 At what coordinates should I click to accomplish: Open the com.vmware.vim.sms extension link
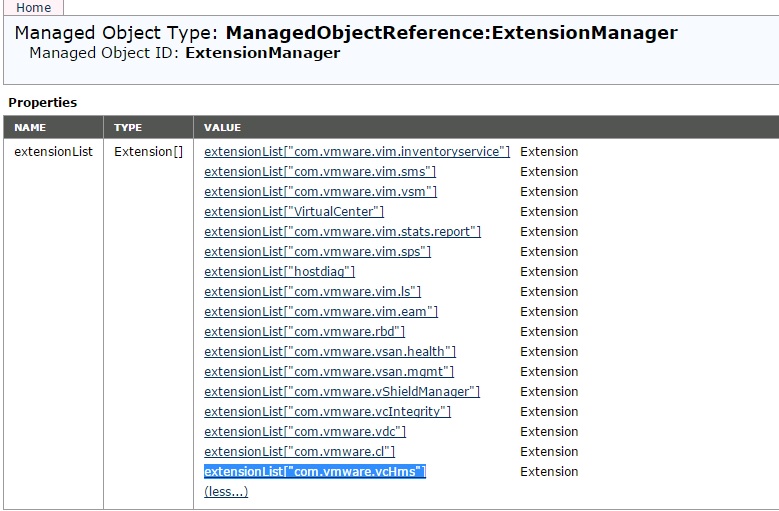pyautogui.click(x=320, y=172)
